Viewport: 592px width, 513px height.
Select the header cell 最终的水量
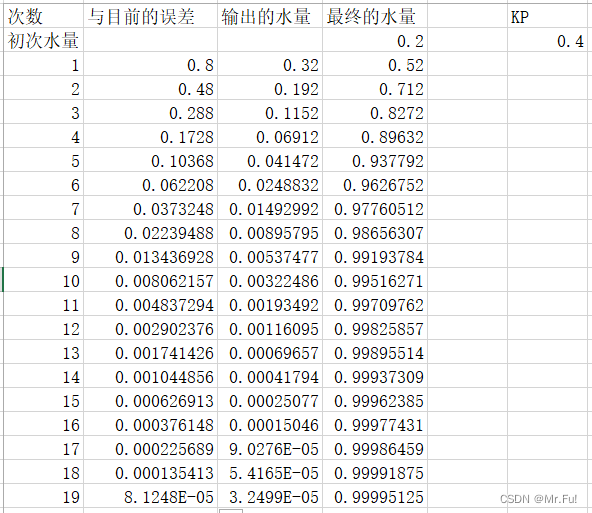(375, 16)
